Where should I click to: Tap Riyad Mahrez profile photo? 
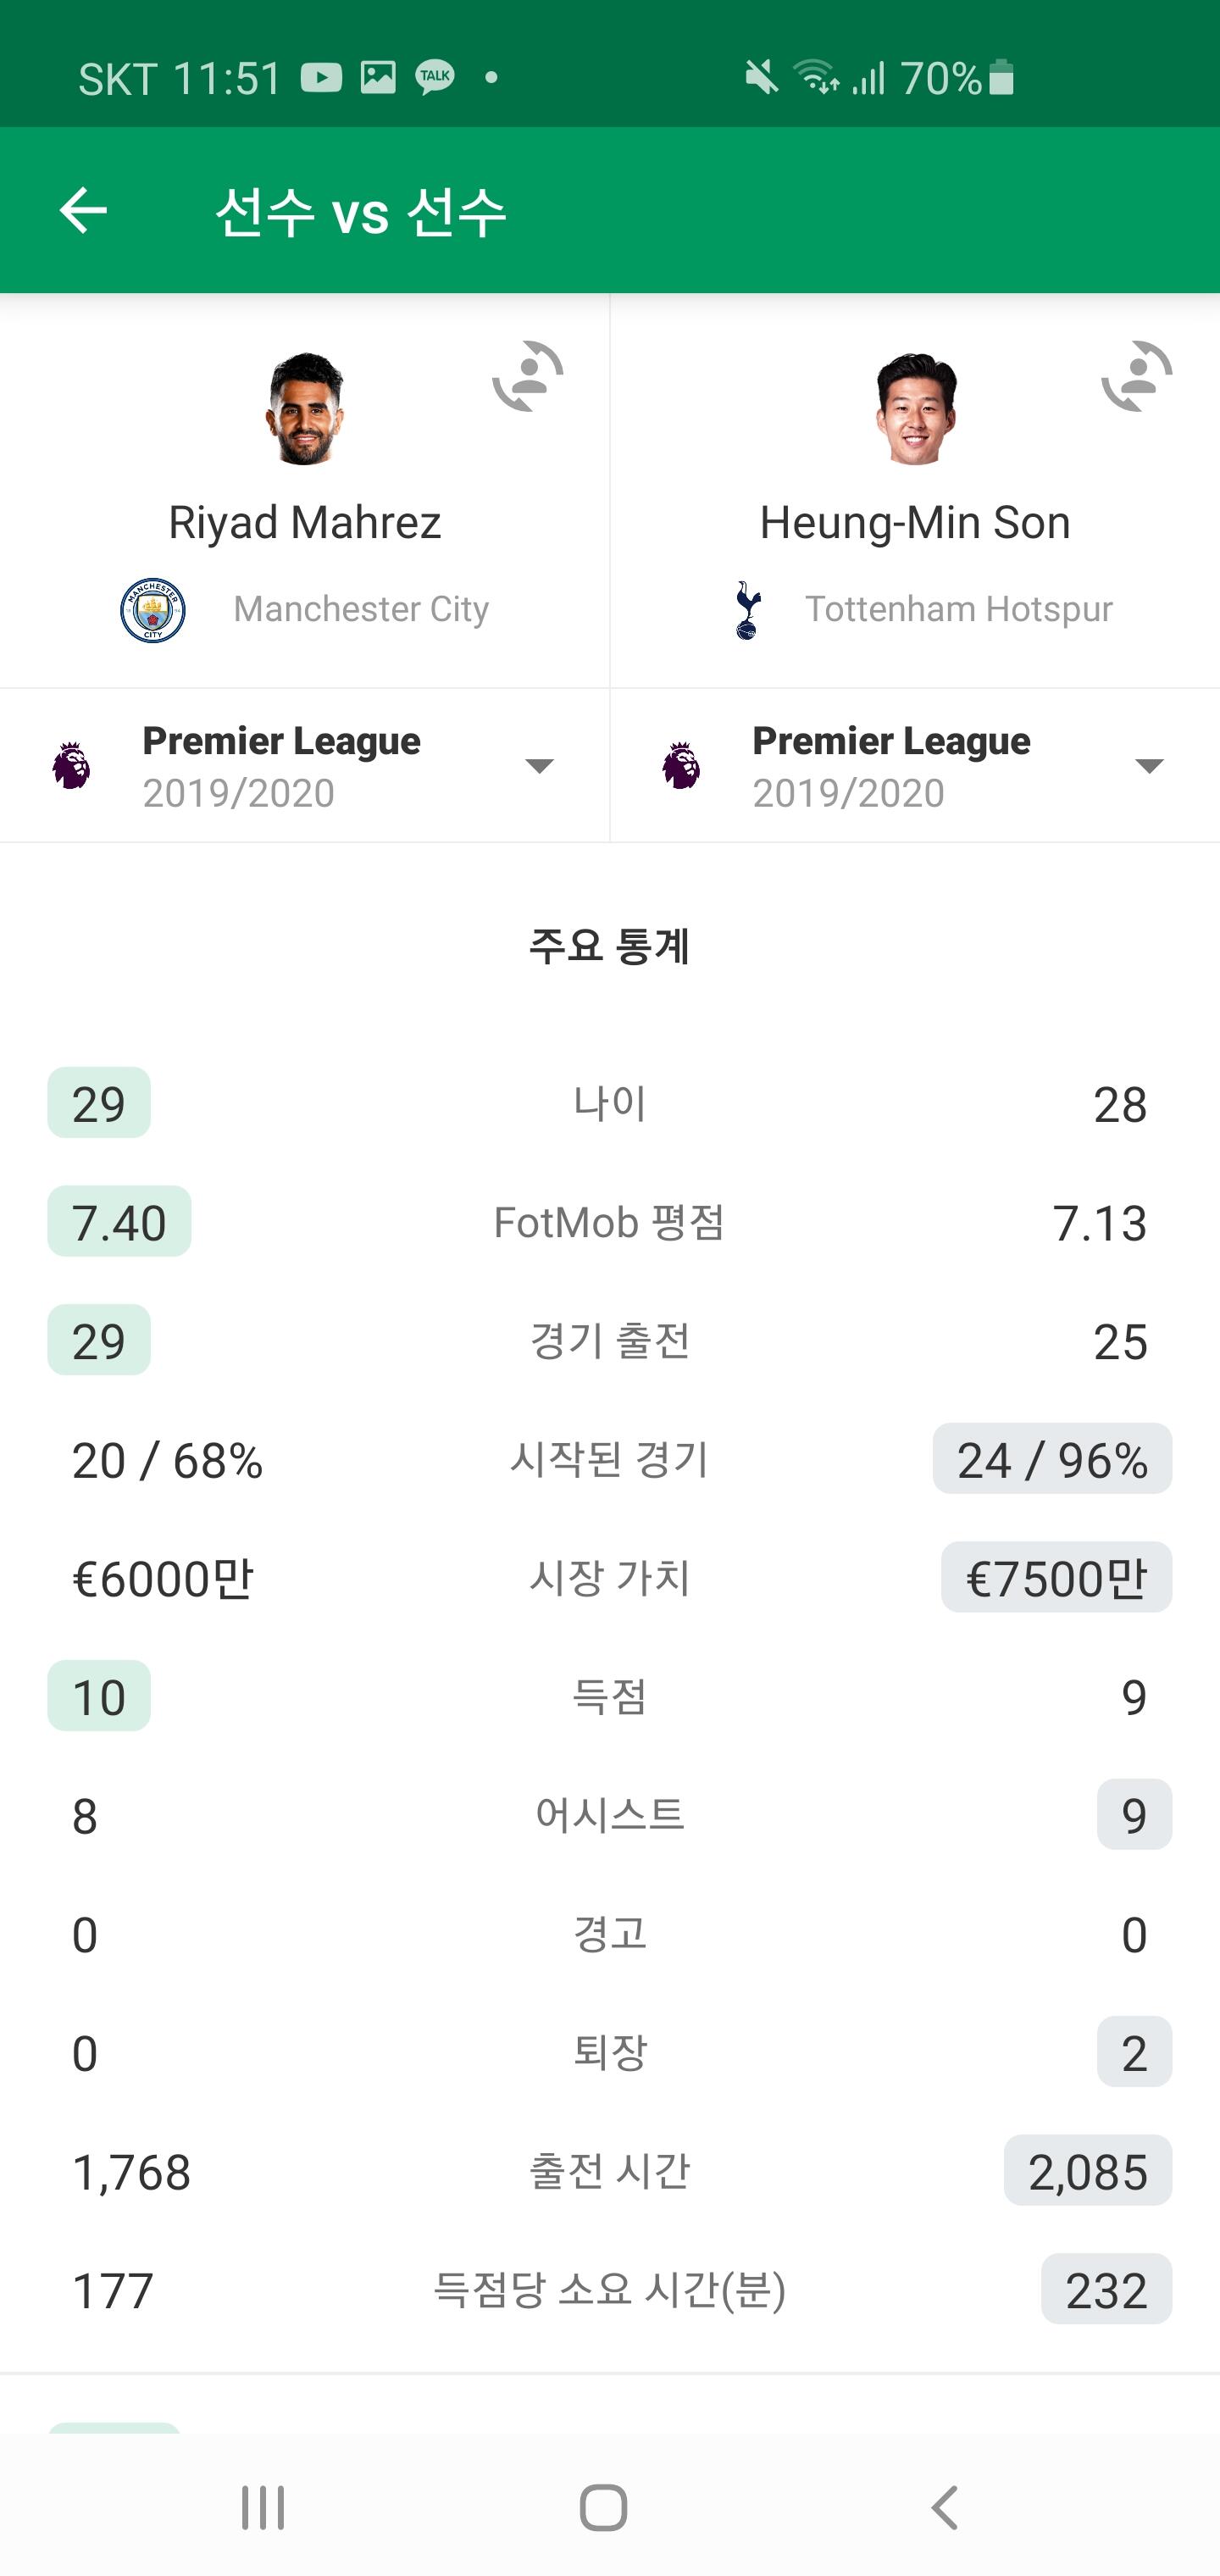coord(305,408)
